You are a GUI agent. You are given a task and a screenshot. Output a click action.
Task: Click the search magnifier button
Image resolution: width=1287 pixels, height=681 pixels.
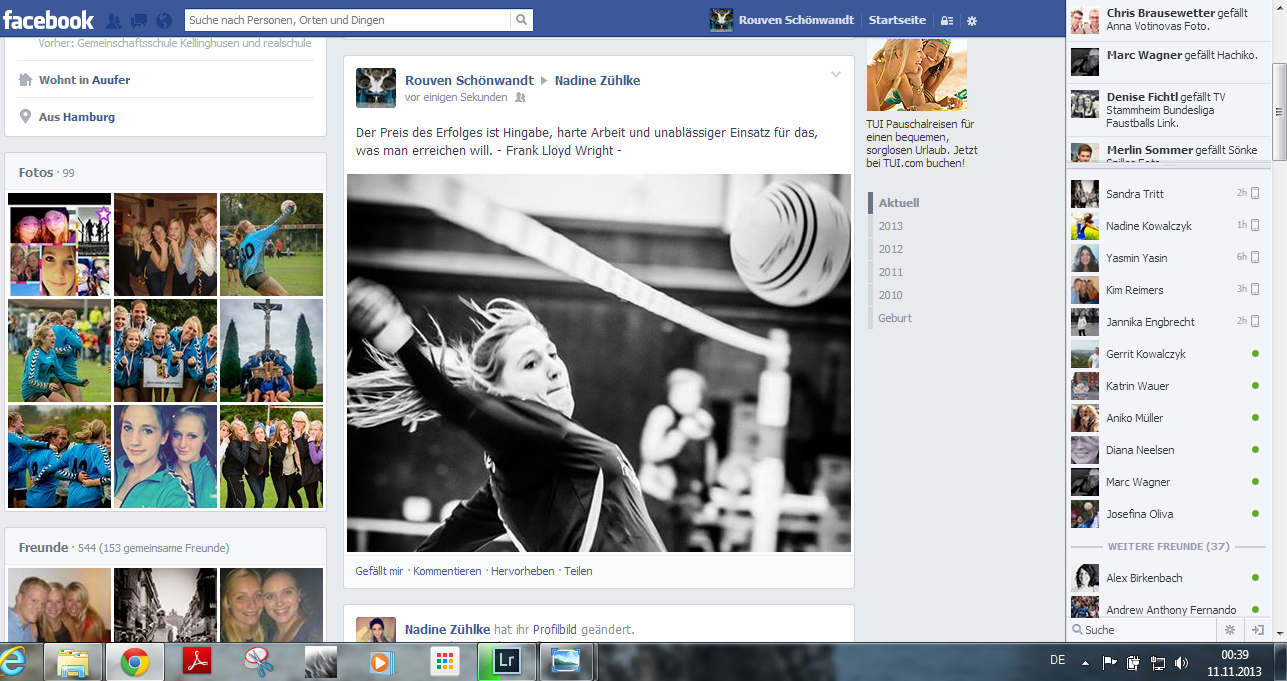(x=521, y=20)
